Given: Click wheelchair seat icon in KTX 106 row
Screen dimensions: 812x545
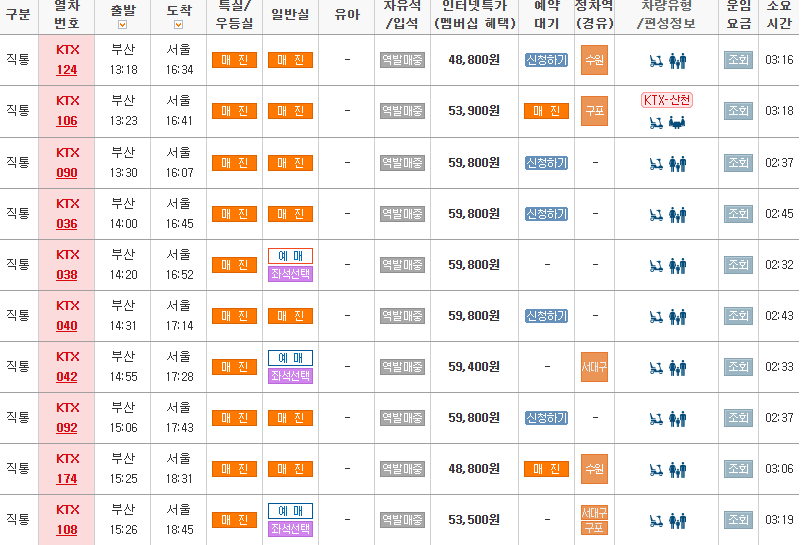Looking at the screenshot, I should pyautogui.click(x=656, y=123).
